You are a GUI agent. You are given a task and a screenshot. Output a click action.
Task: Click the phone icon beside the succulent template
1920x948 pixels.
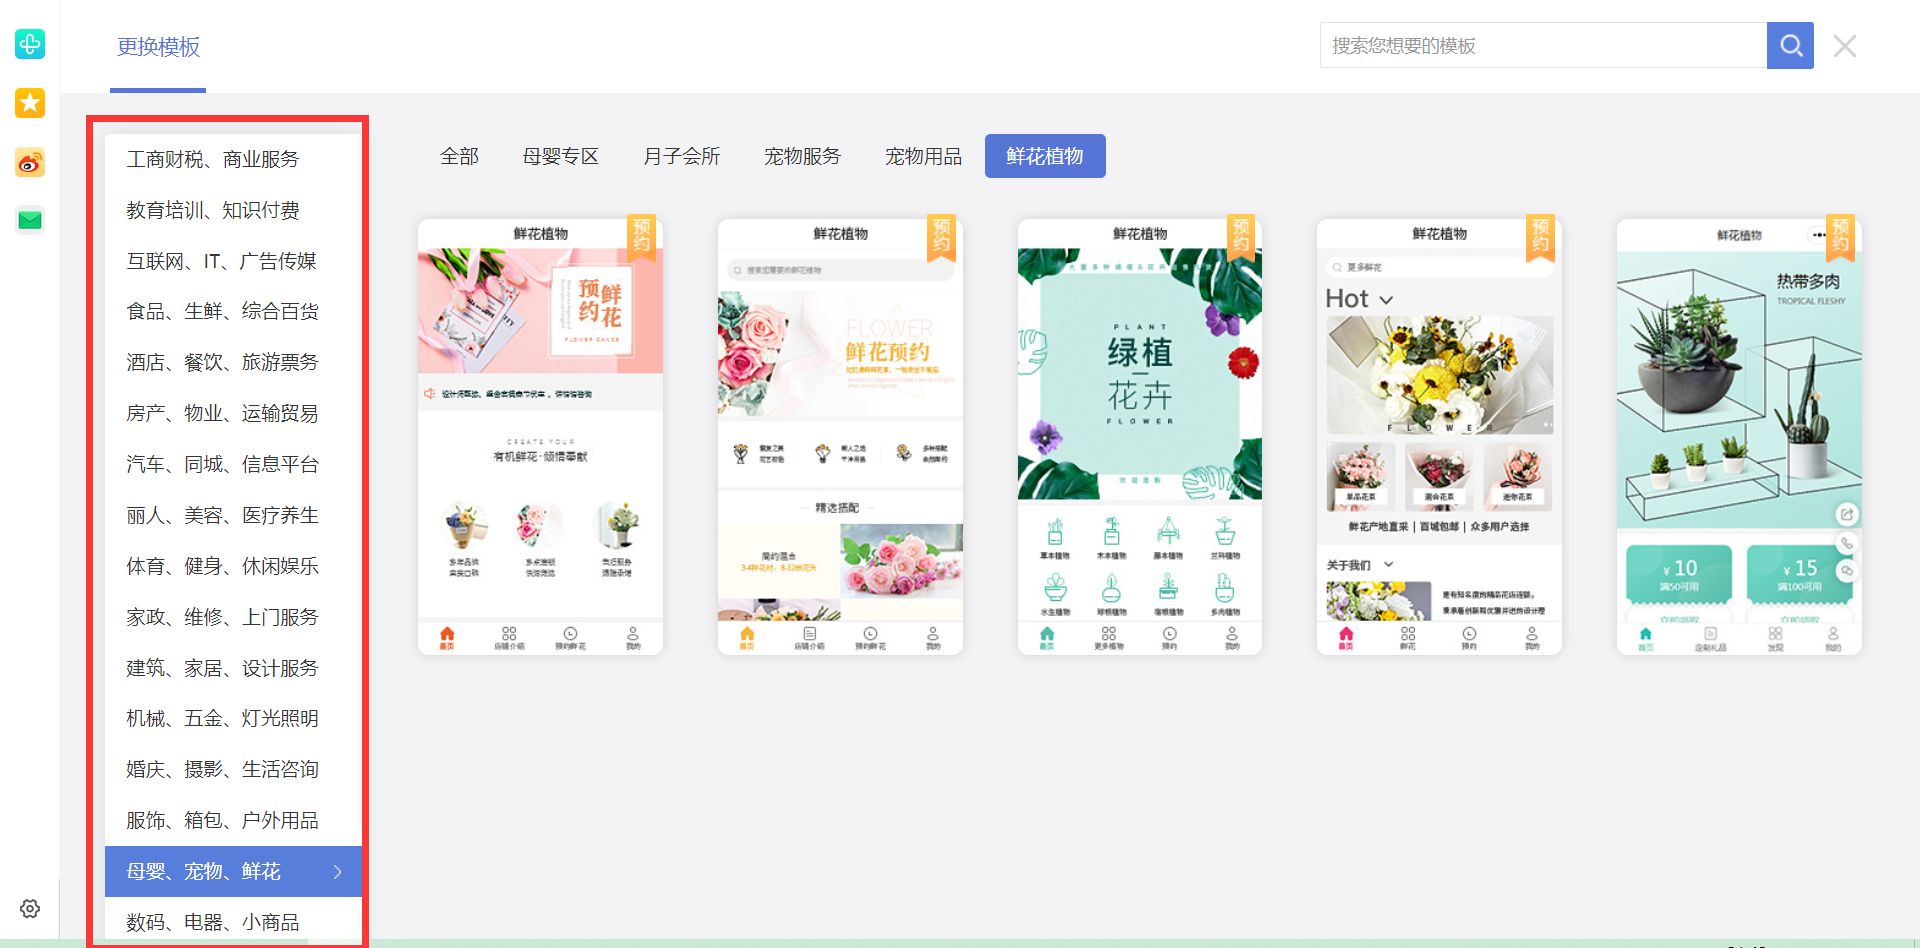pos(1847,543)
